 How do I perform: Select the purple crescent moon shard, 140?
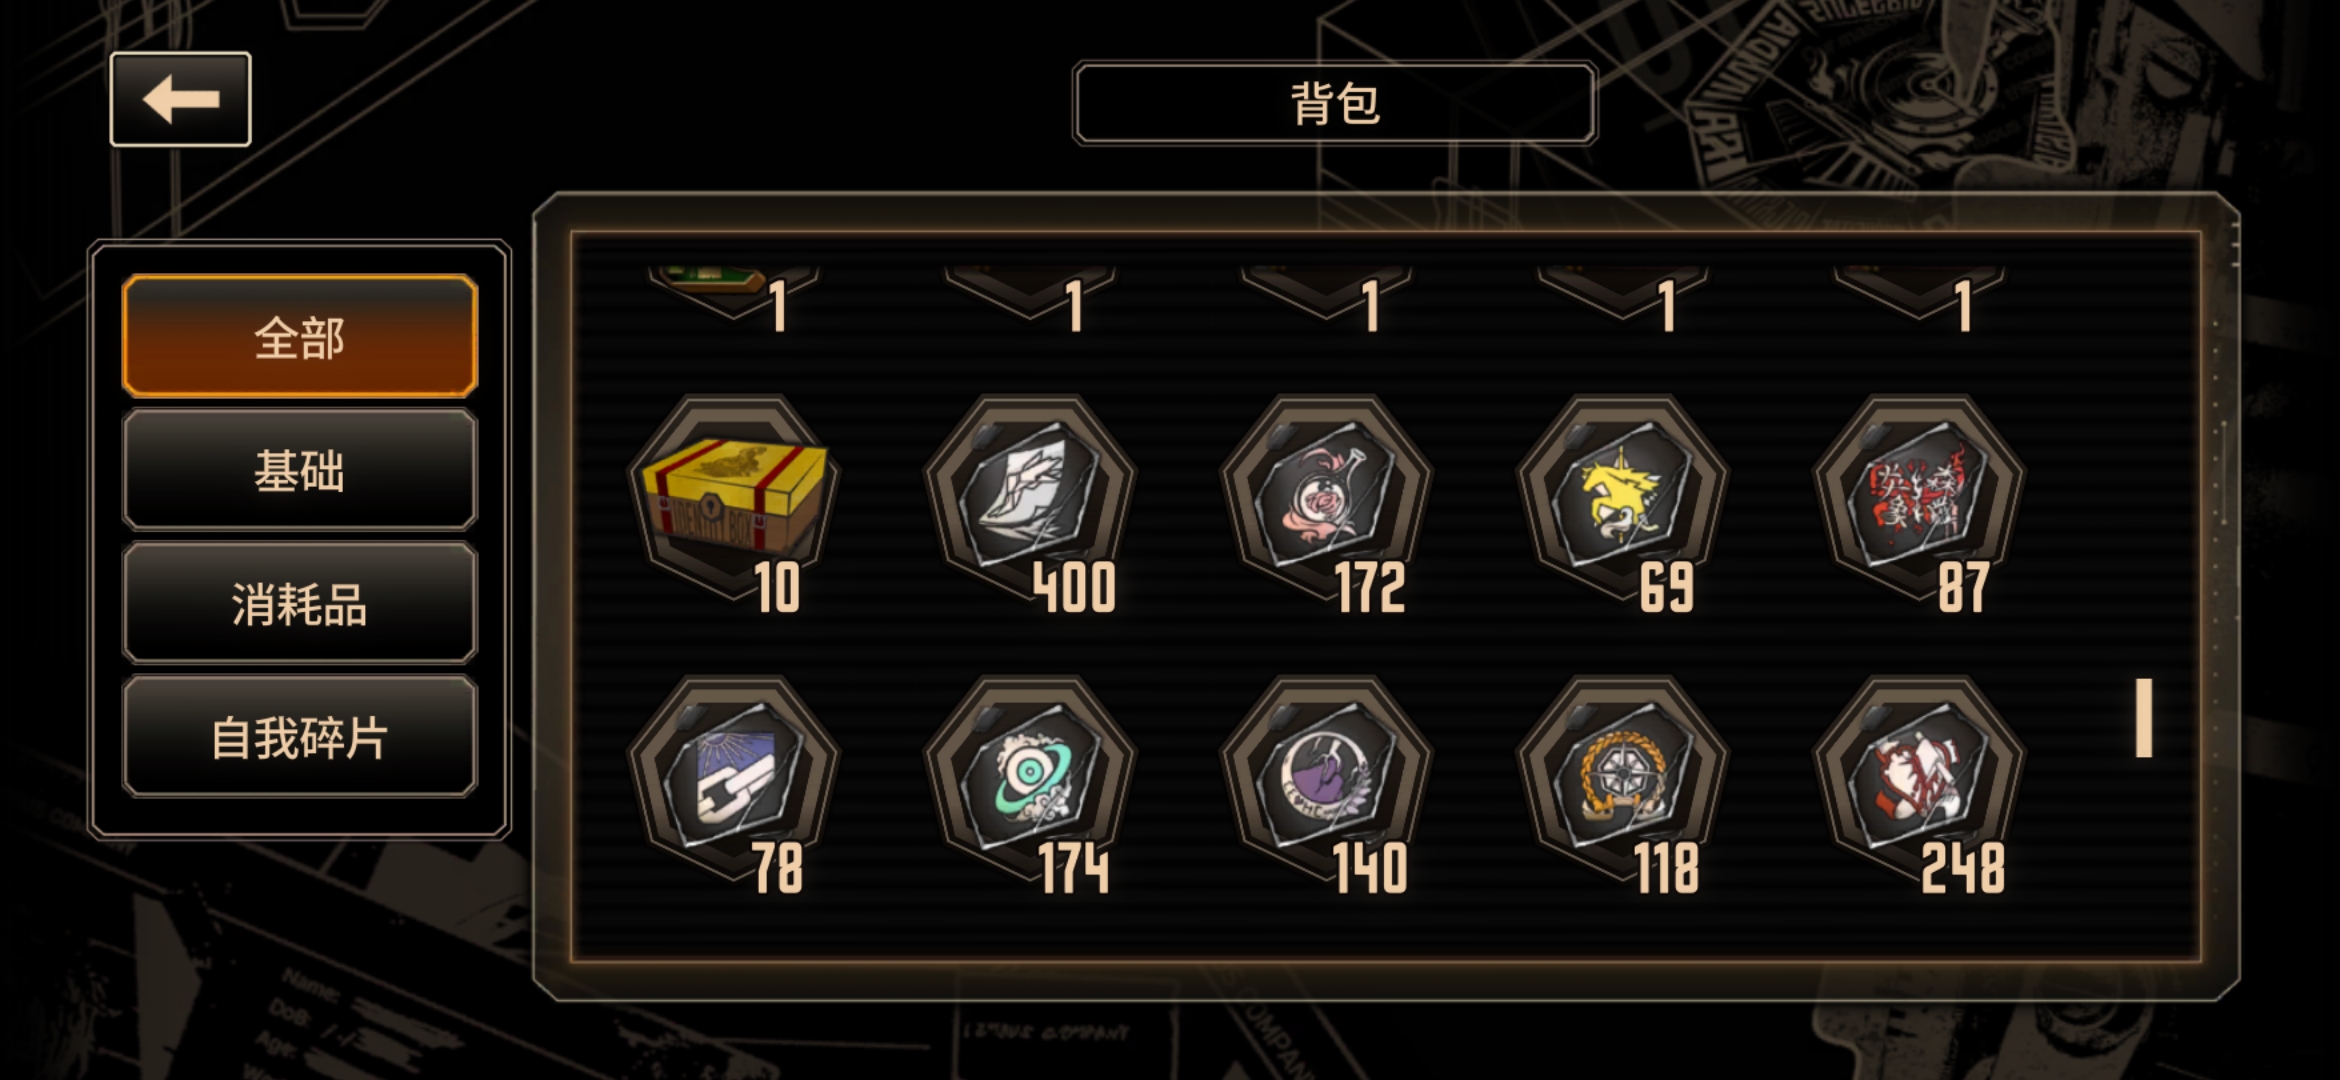(x=1326, y=780)
